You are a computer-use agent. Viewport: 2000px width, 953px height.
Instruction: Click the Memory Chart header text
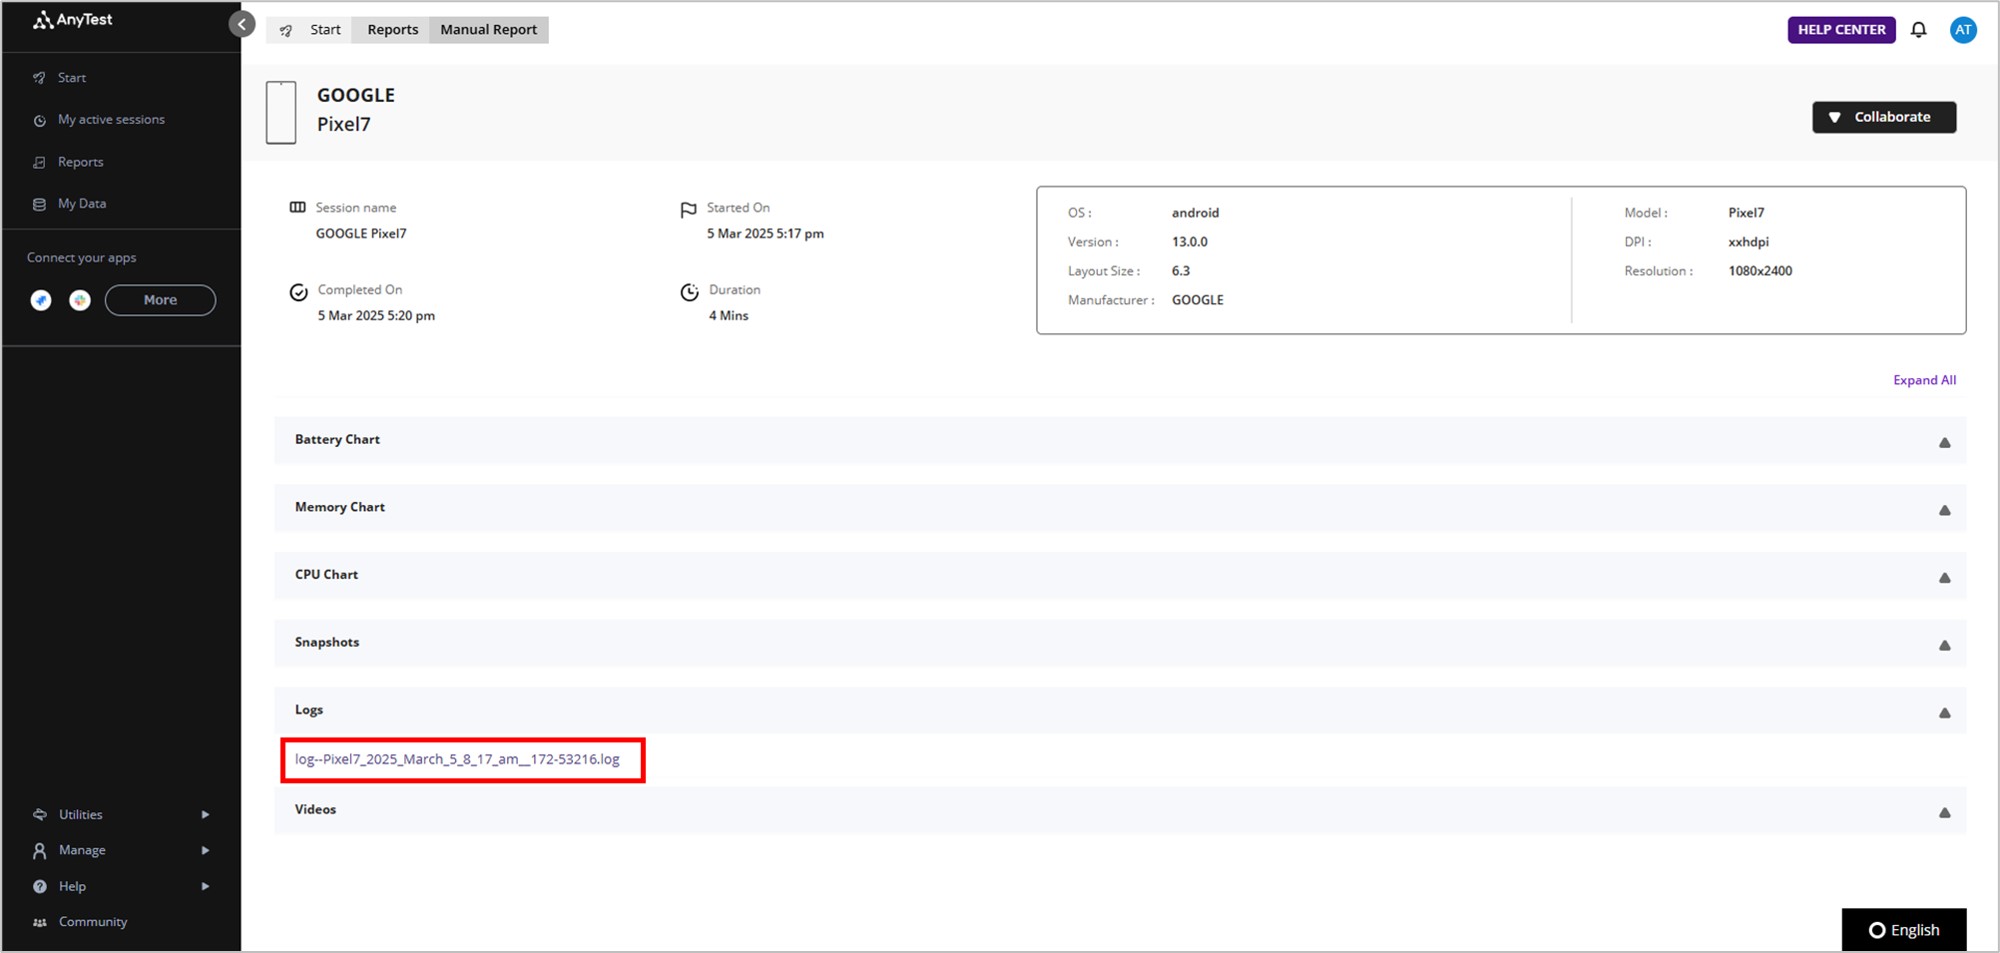click(x=340, y=507)
